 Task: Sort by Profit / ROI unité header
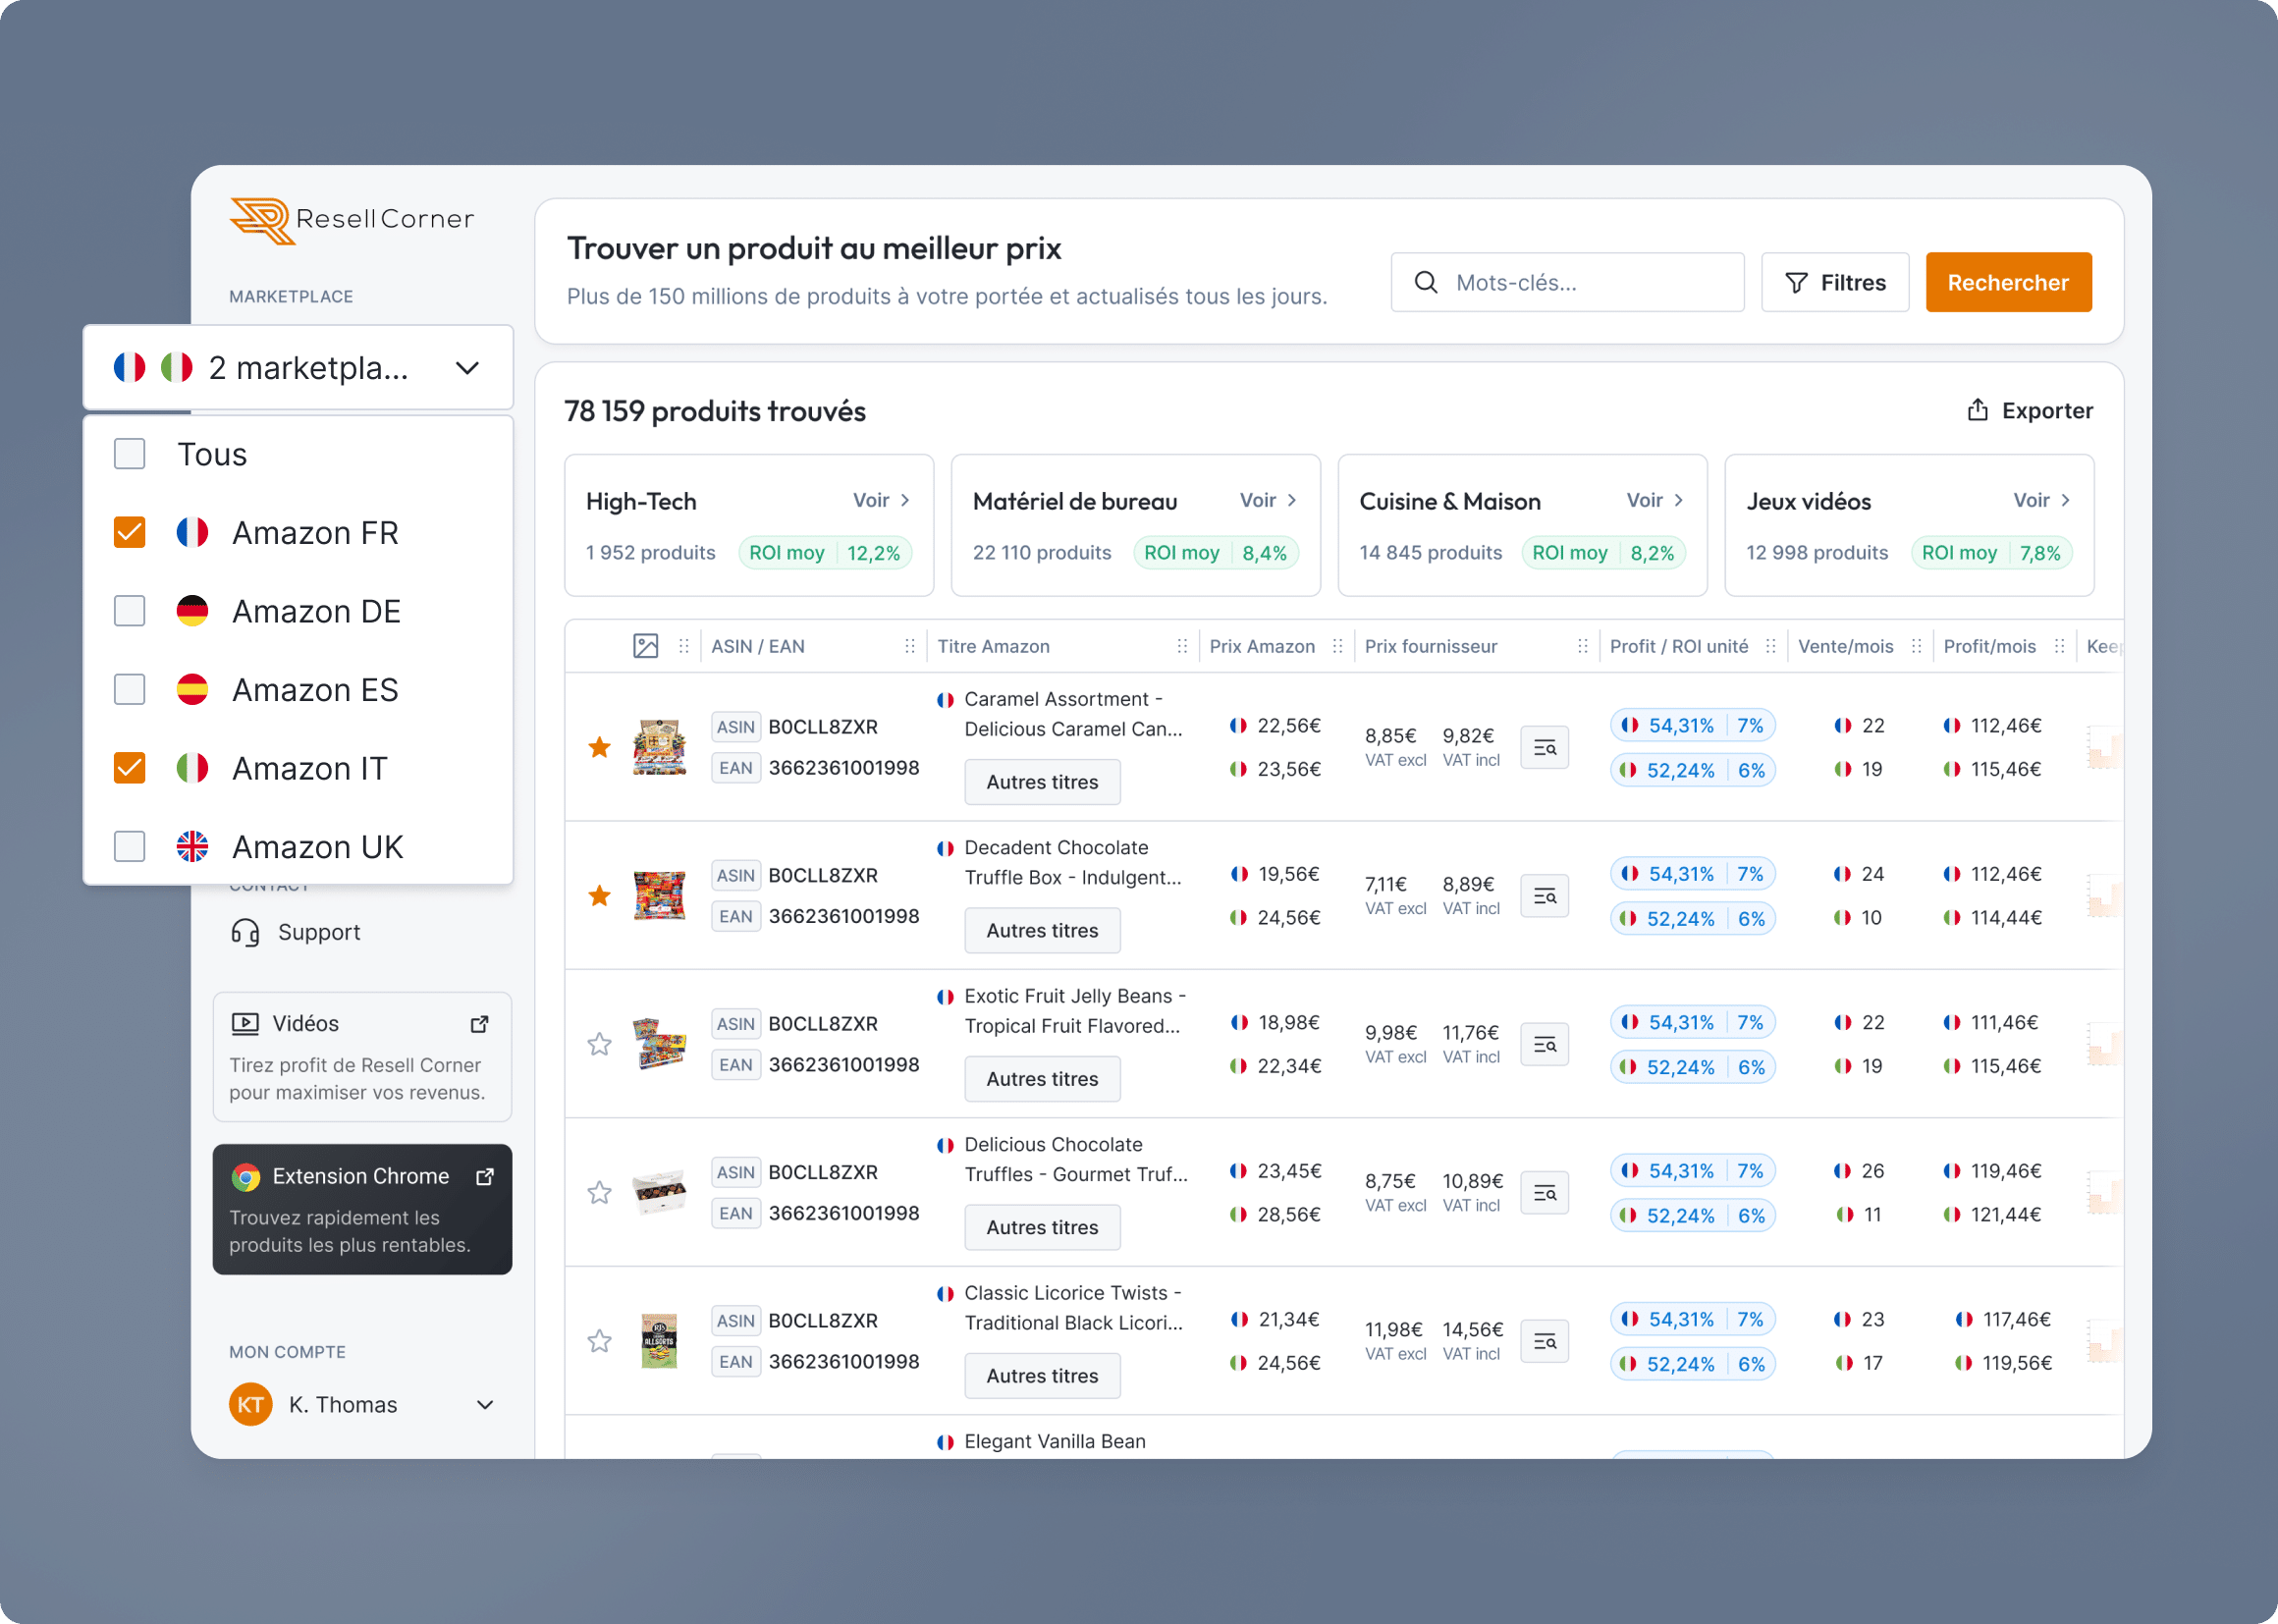[1679, 646]
